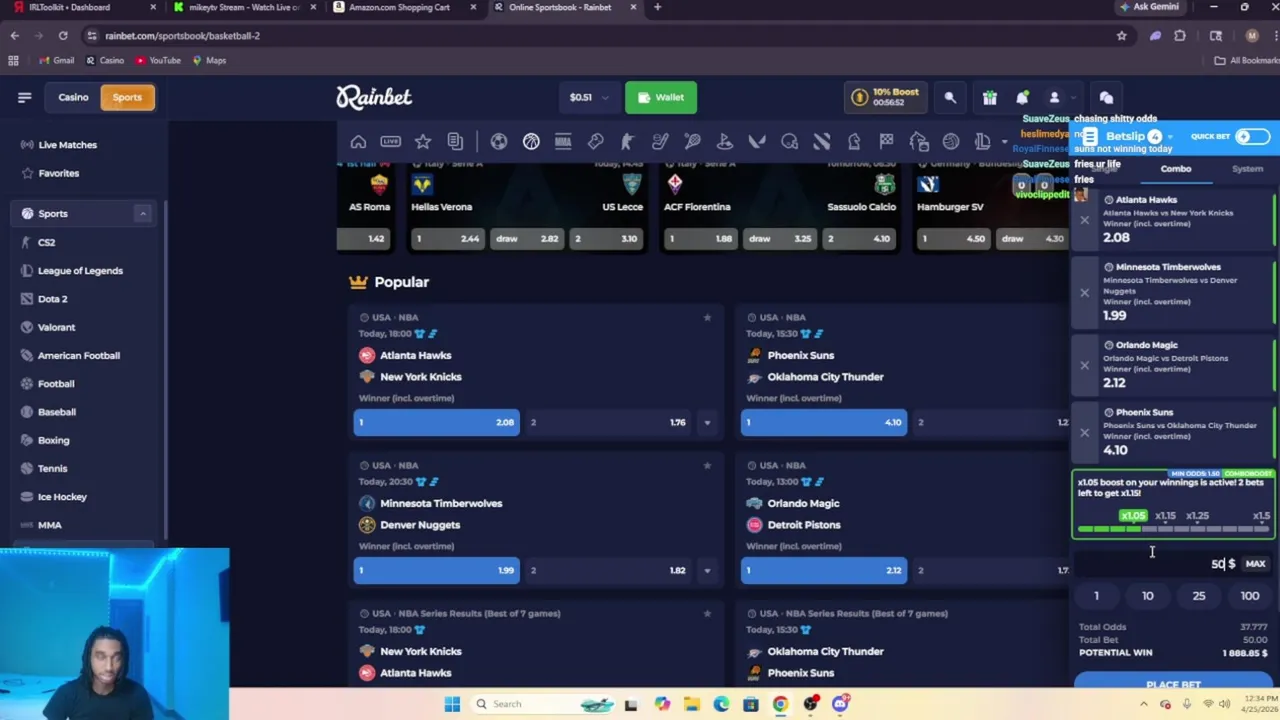The width and height of the screenshot is (1280, 720).
Task: Open the bet history tickets icon
Action: 455,142
